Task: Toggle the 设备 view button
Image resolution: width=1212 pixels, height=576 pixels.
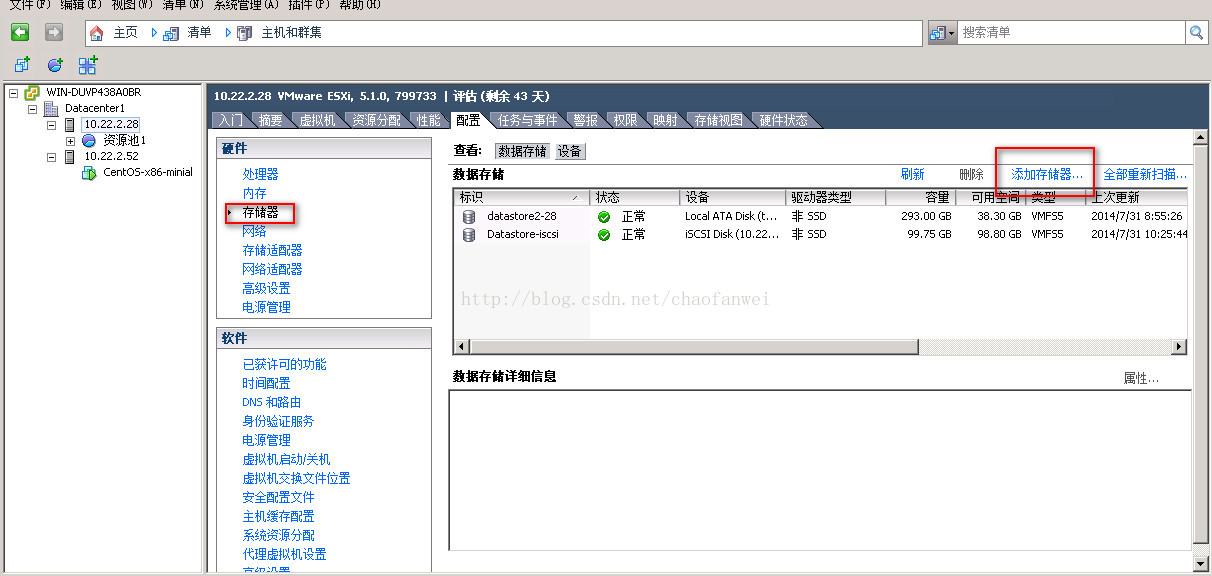Action: [570, 151]
